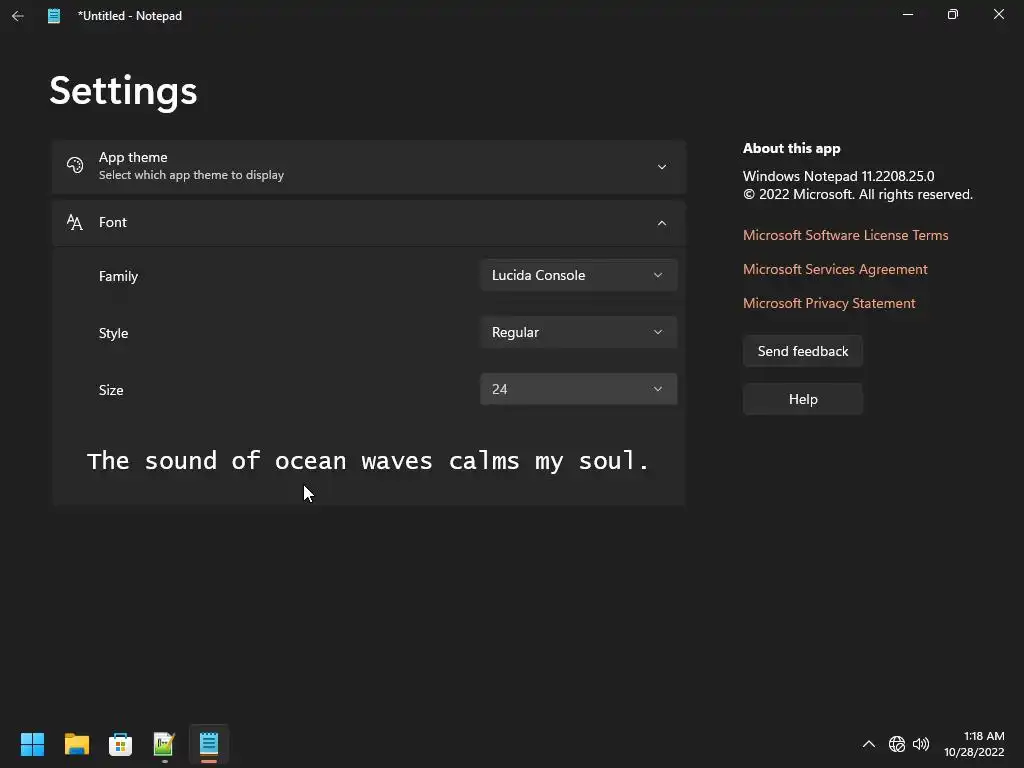The image size is (1024, 768).
Task: Collapse the Font section chevron
Action: pos(662,223)
